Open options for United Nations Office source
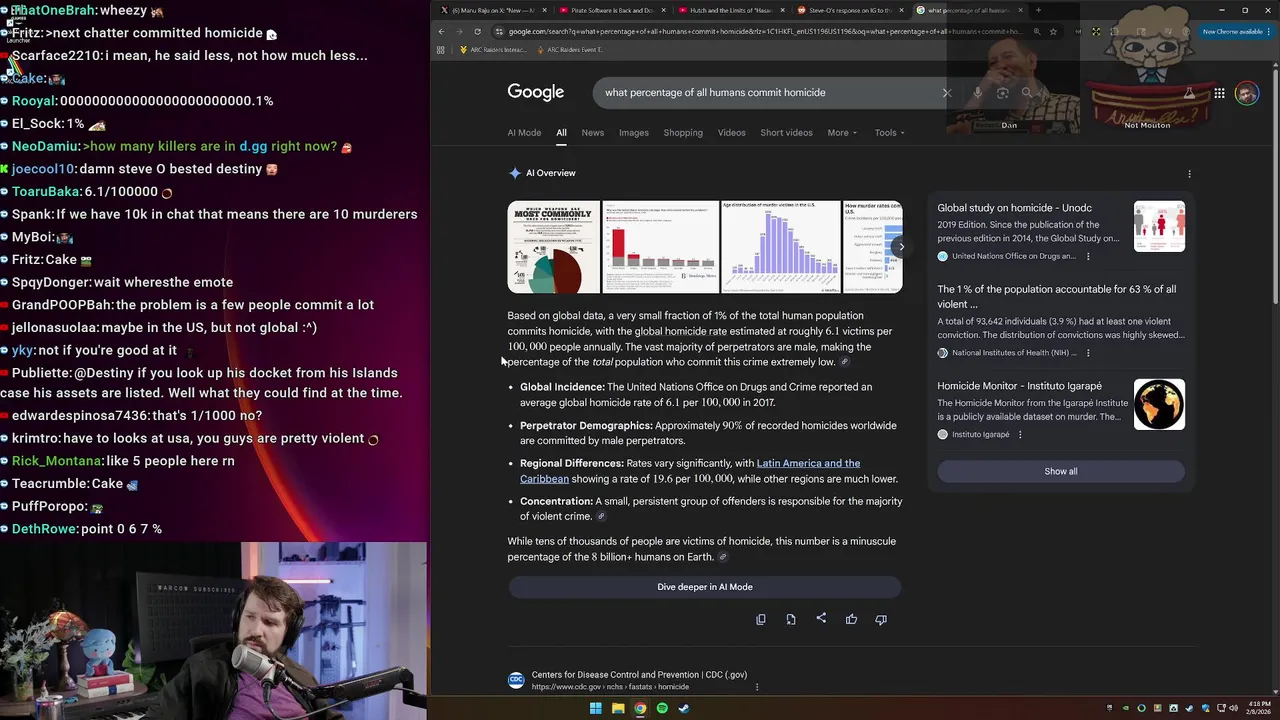Screen dimensions: 1280x720 pyautogui.click(x=1088, y=256)
